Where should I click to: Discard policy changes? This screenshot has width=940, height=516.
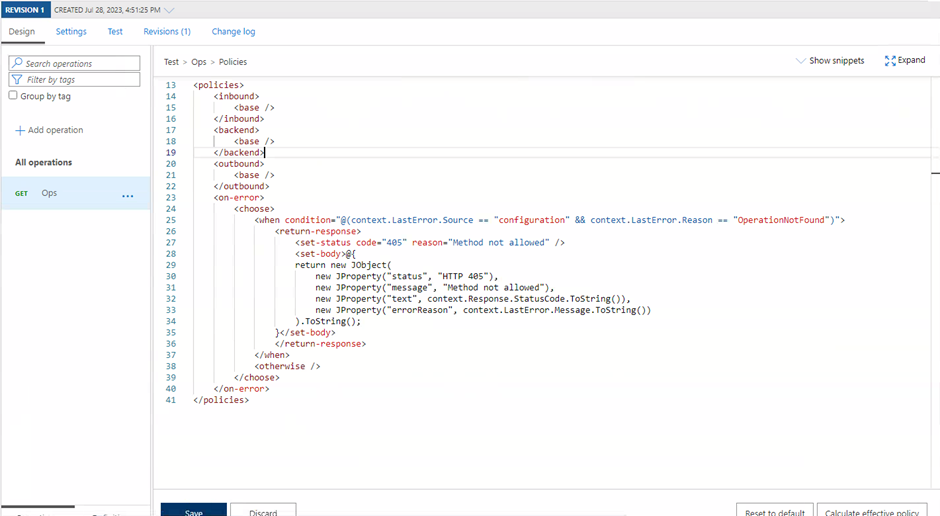(x=263, y=510)
